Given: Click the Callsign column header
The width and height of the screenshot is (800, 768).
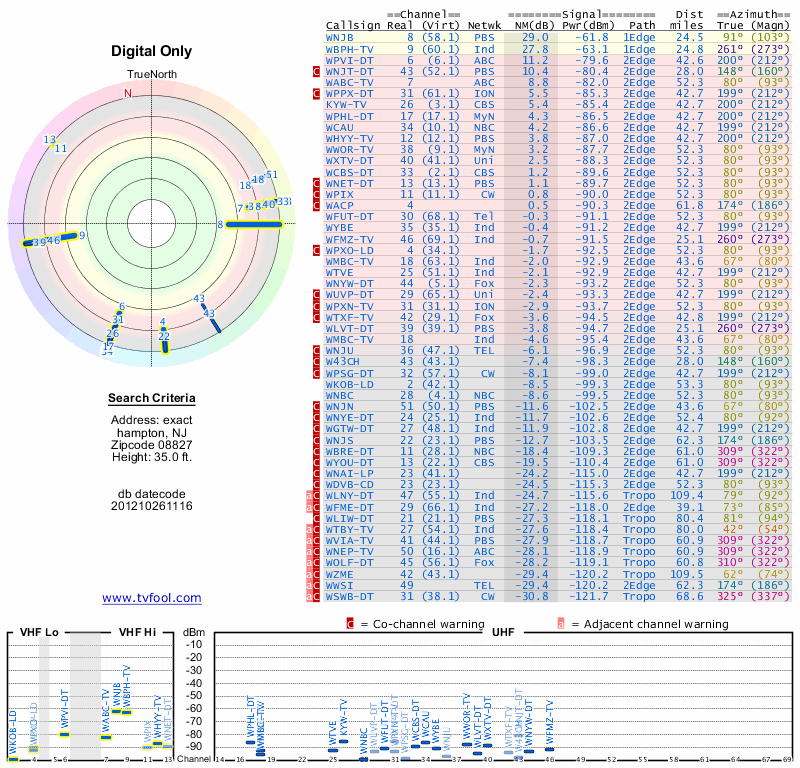Looking at the screenshot, I should click(354, 25).
